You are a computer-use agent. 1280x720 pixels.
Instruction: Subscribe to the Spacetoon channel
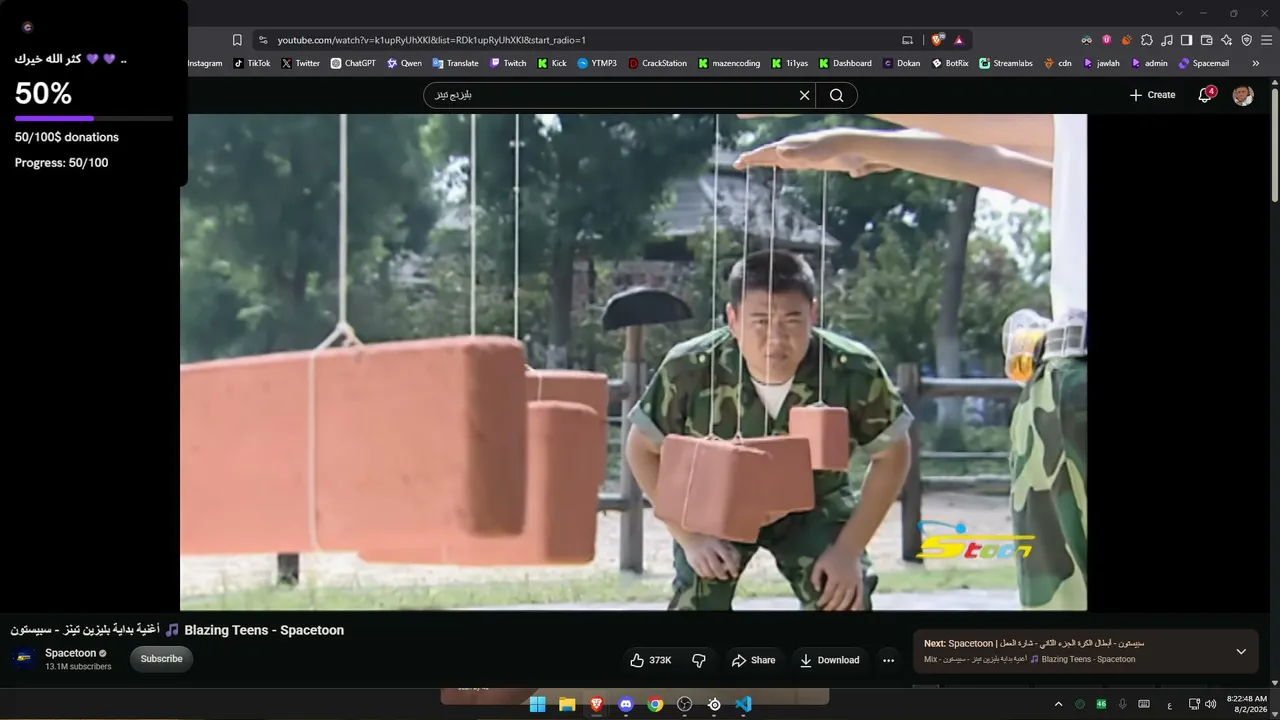click(x=161, y=659)
